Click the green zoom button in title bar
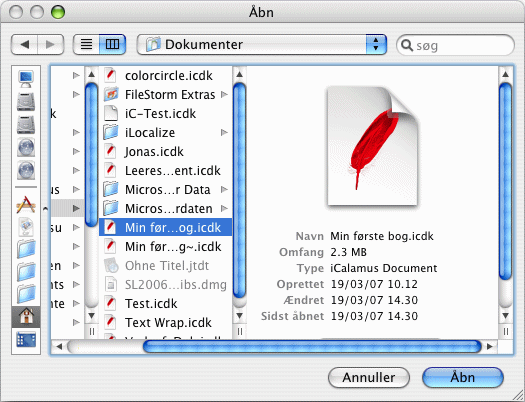 [x=58, y=12]
